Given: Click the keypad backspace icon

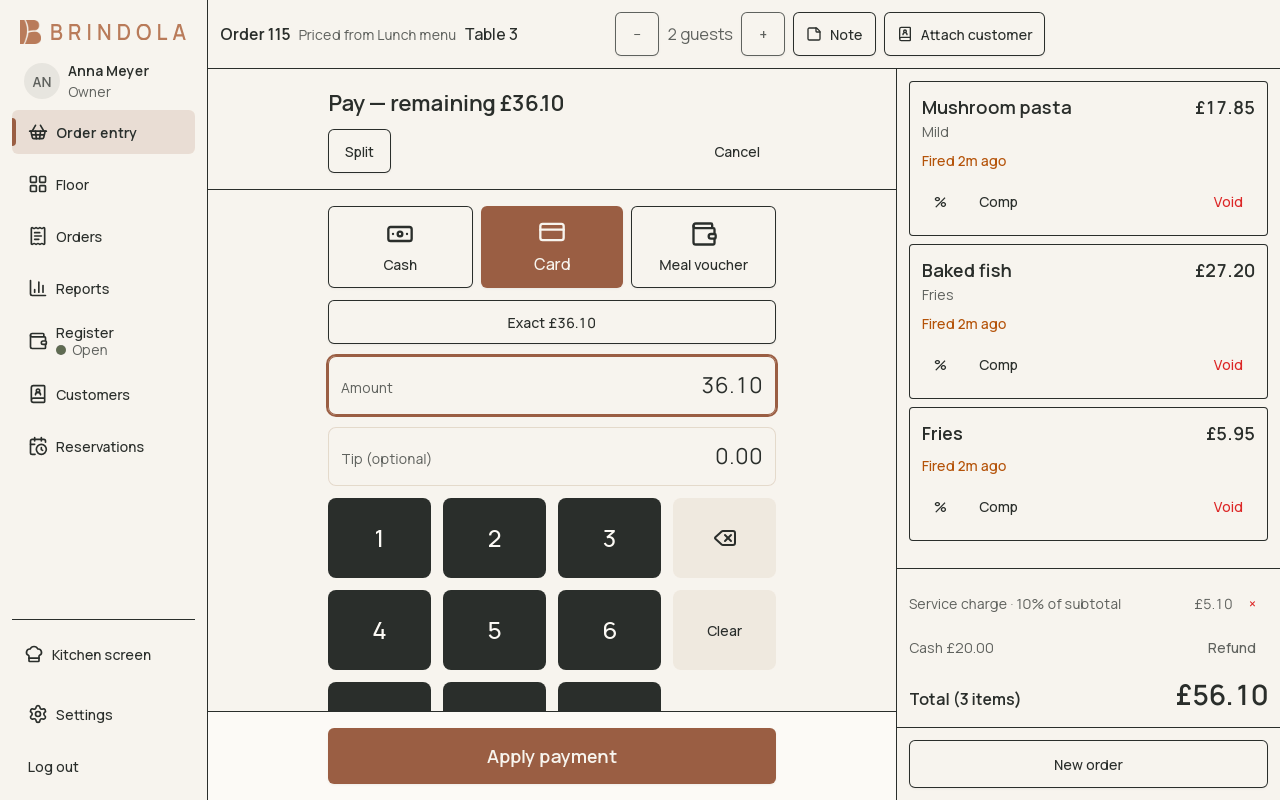Looking at the screenshot, I should point(724,538).
